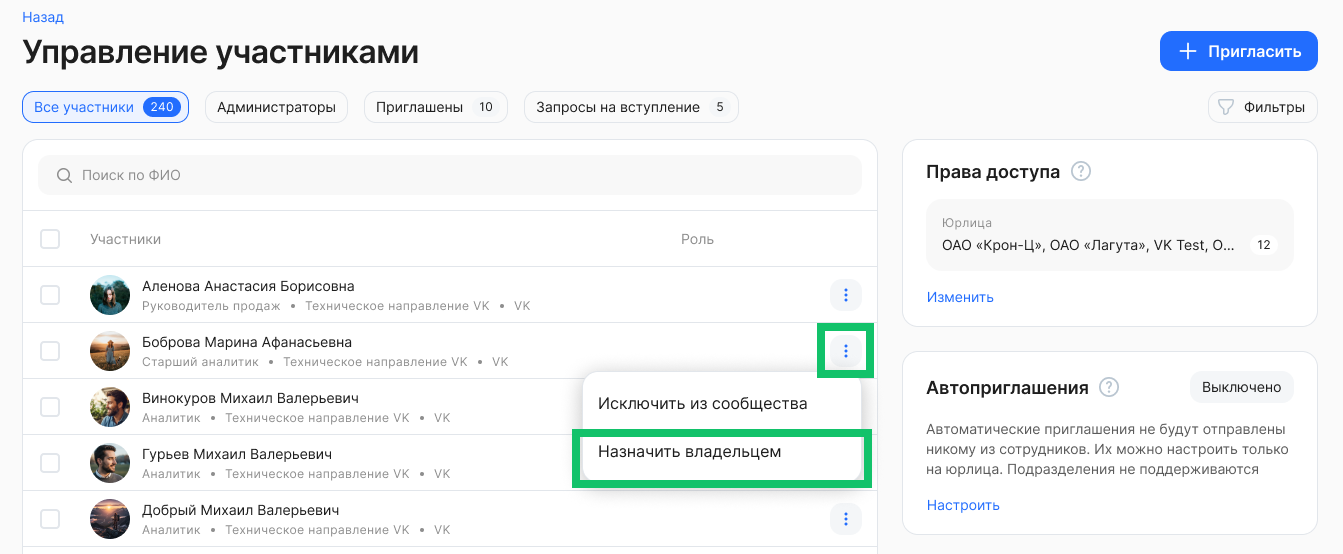1343x554 pixels.
Task: Click avatar of Аленова Анастасия Борисовна
Action: (x=110, y=295)
